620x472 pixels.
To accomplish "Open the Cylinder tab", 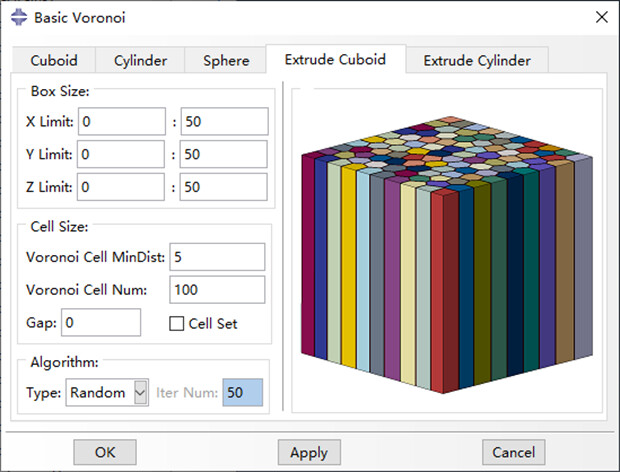I will point(140,60).
